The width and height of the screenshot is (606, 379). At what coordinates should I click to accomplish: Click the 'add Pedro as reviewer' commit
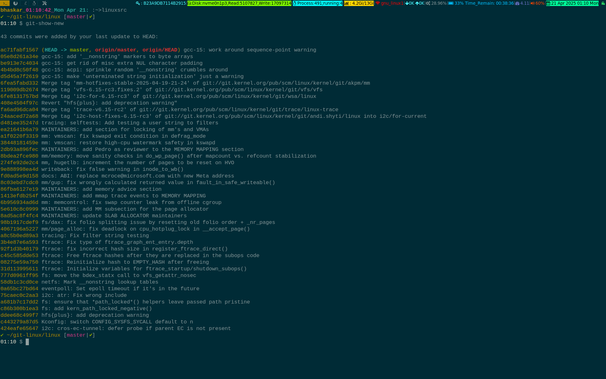click(x=122, y=149)
